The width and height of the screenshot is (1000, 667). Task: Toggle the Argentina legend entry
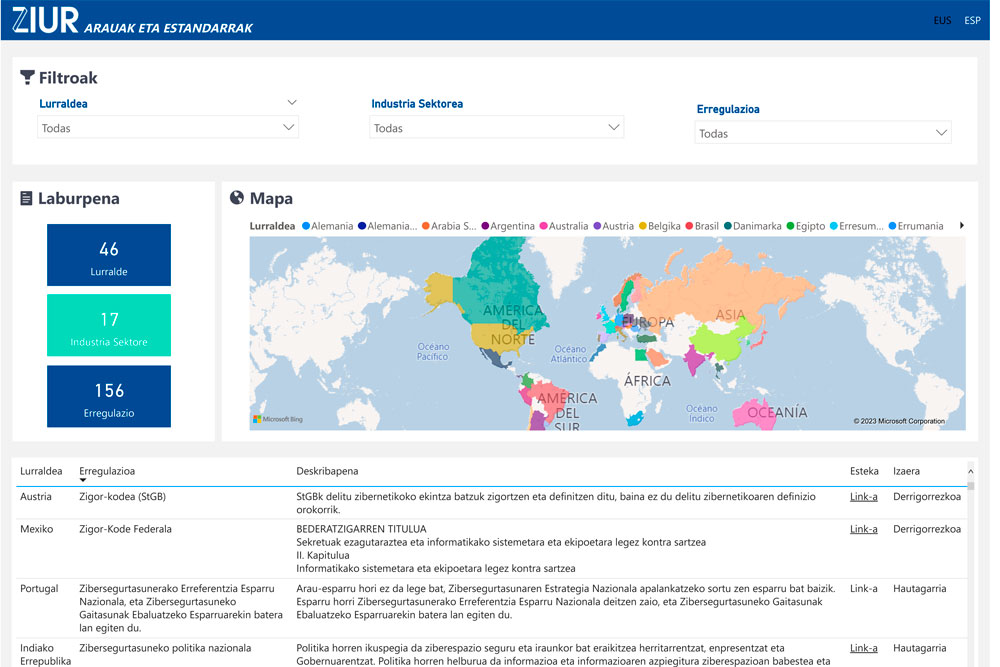point(511,226)
